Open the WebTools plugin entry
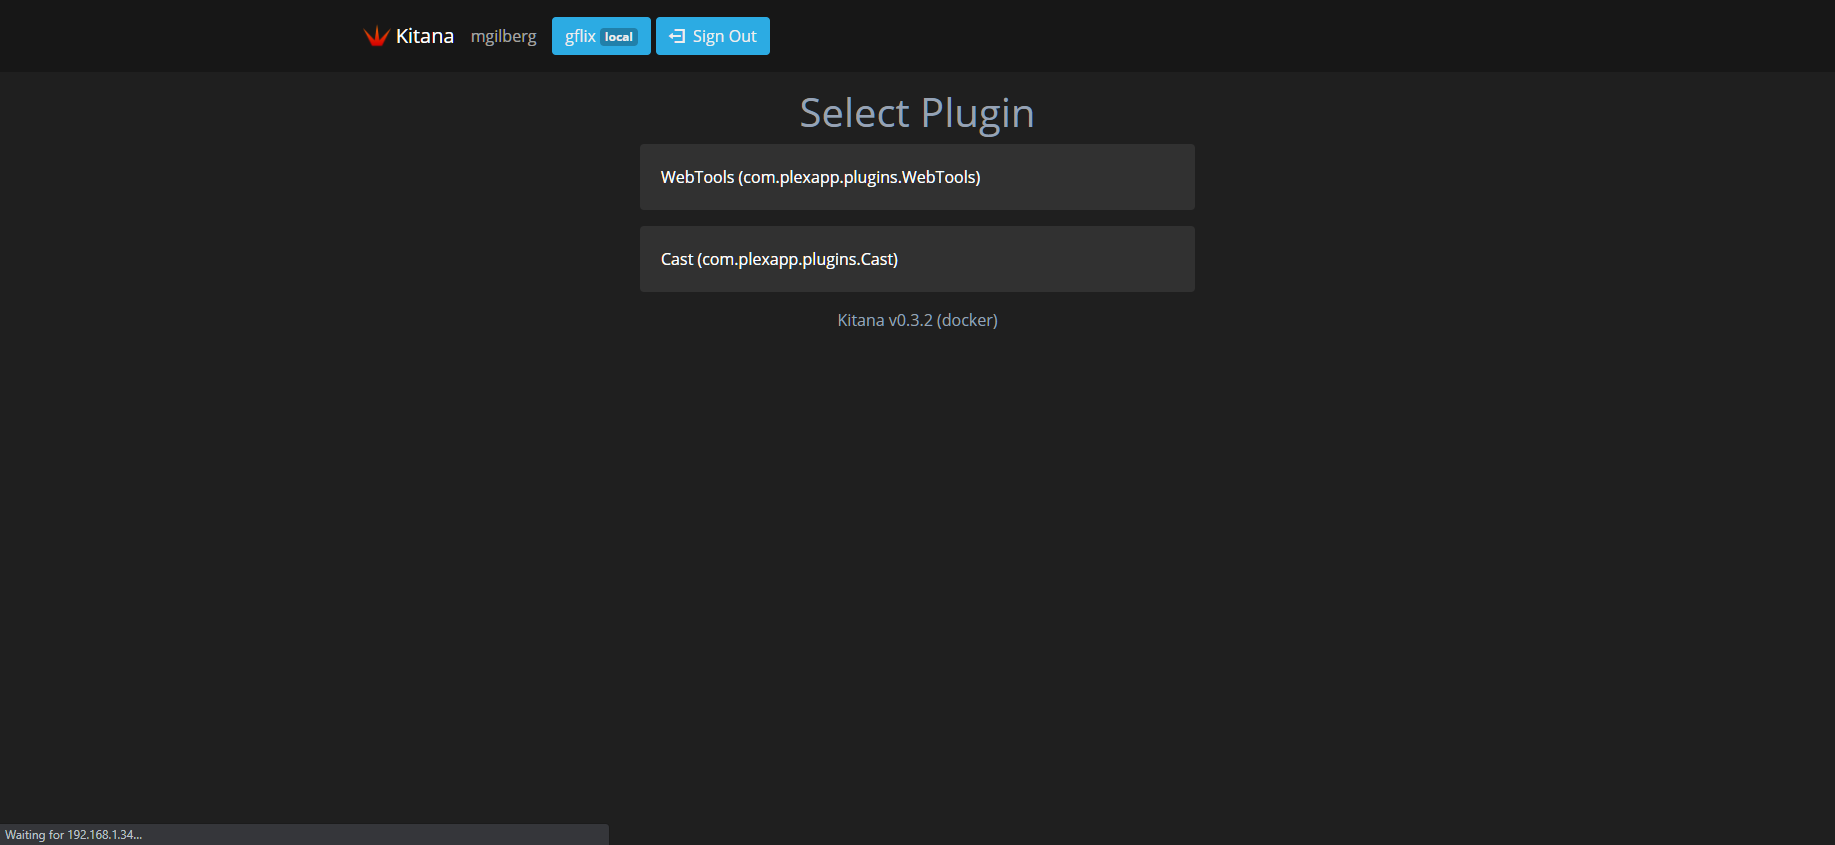The width and height of the screenshot is (1835, 845). pyautogui.click(x=916, y=177)
